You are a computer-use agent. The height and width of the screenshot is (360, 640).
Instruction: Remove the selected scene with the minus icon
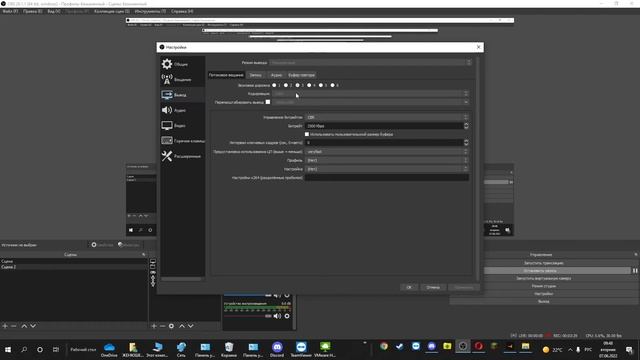(x=13, y=326)
